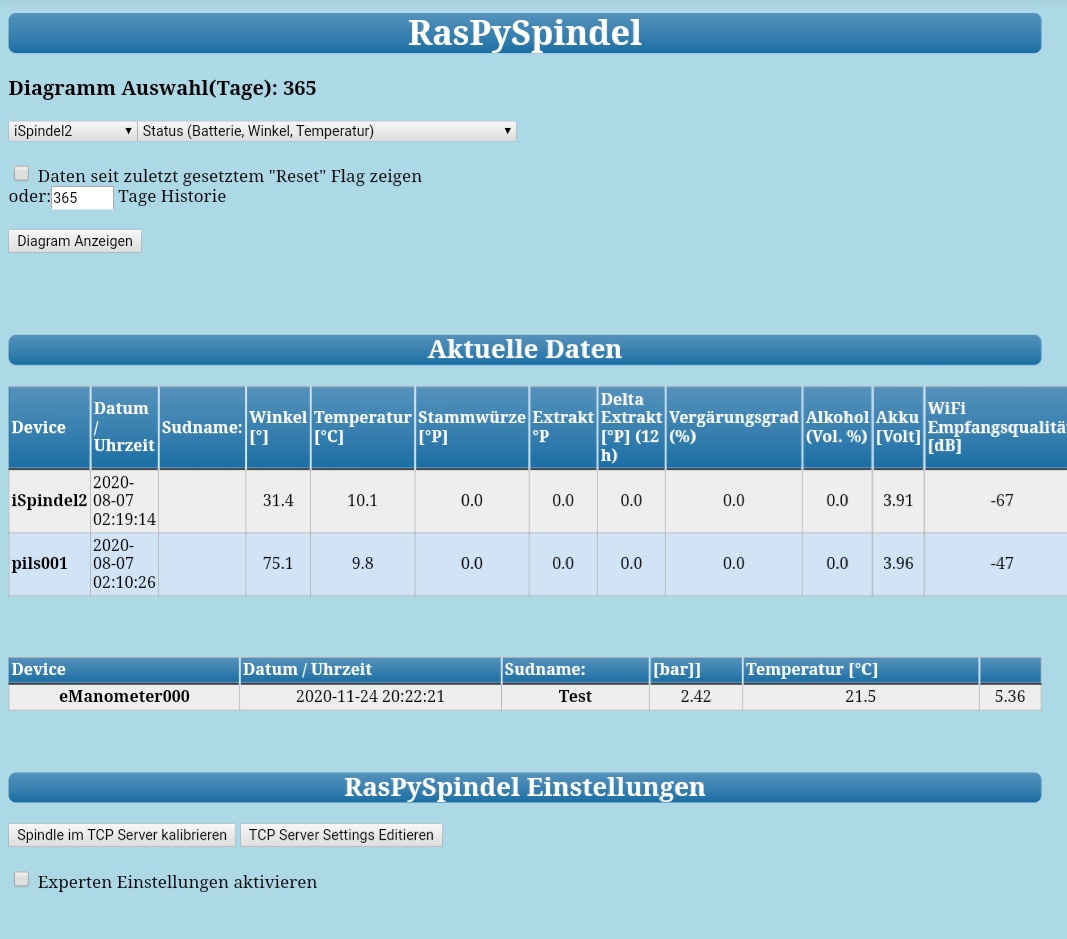This screenshot has width=1067, height=939.
Task: Click Spindle im TCP Server kalibrieren button
Action: pos(122,835)
